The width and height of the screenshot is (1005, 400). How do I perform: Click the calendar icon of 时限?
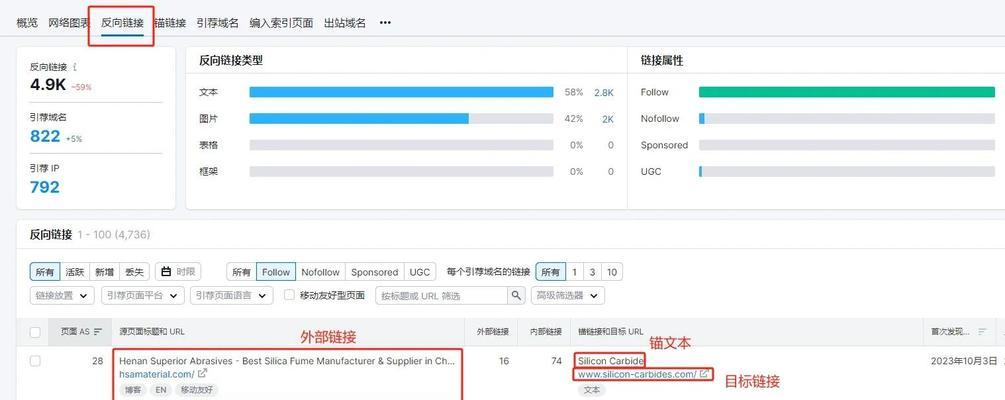[x=166, y=272]
